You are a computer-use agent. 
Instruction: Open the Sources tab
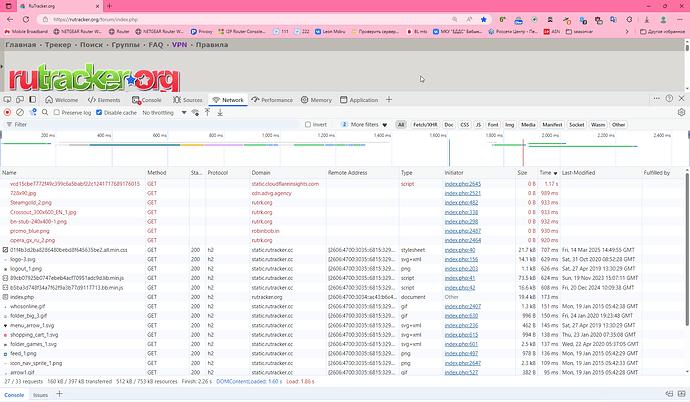(187, 100)
